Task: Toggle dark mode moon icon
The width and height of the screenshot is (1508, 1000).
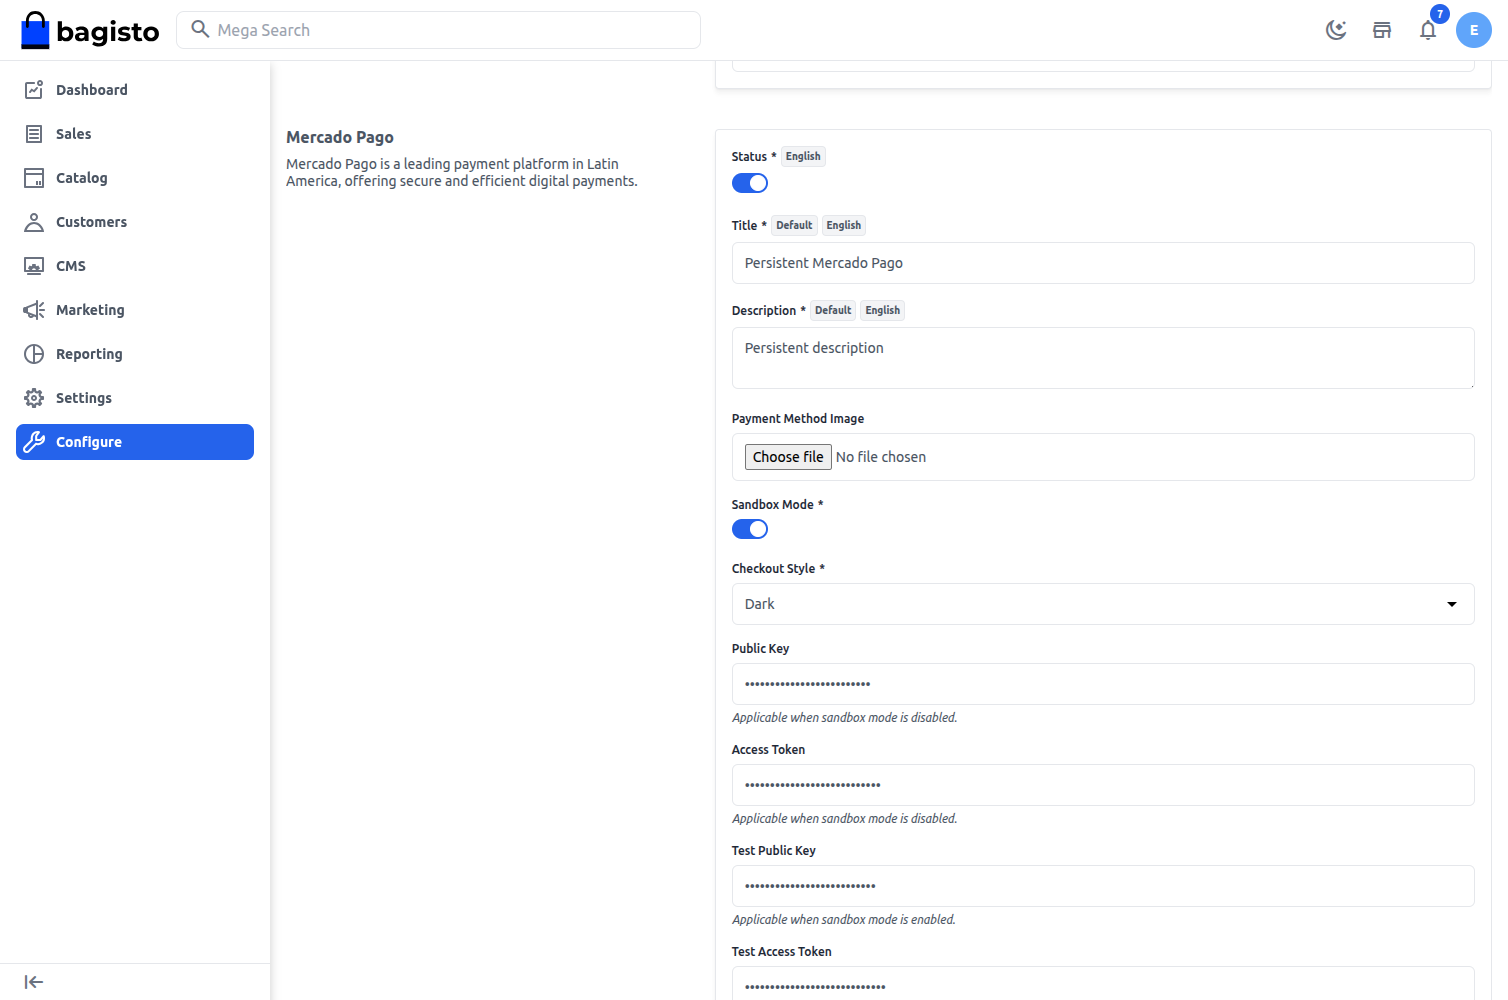Action: coord(1336,30)
